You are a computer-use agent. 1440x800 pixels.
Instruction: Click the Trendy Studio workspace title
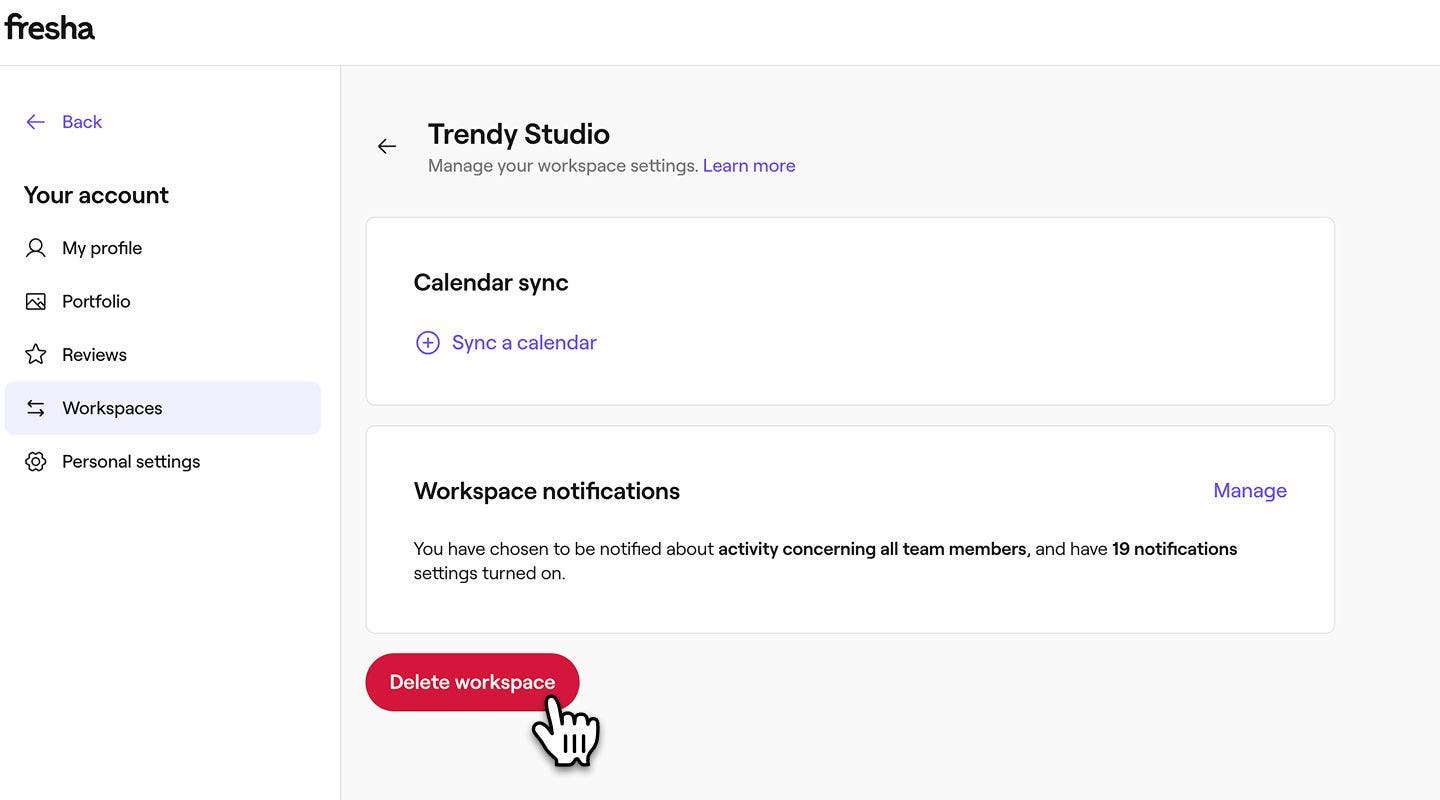point(518,134)
